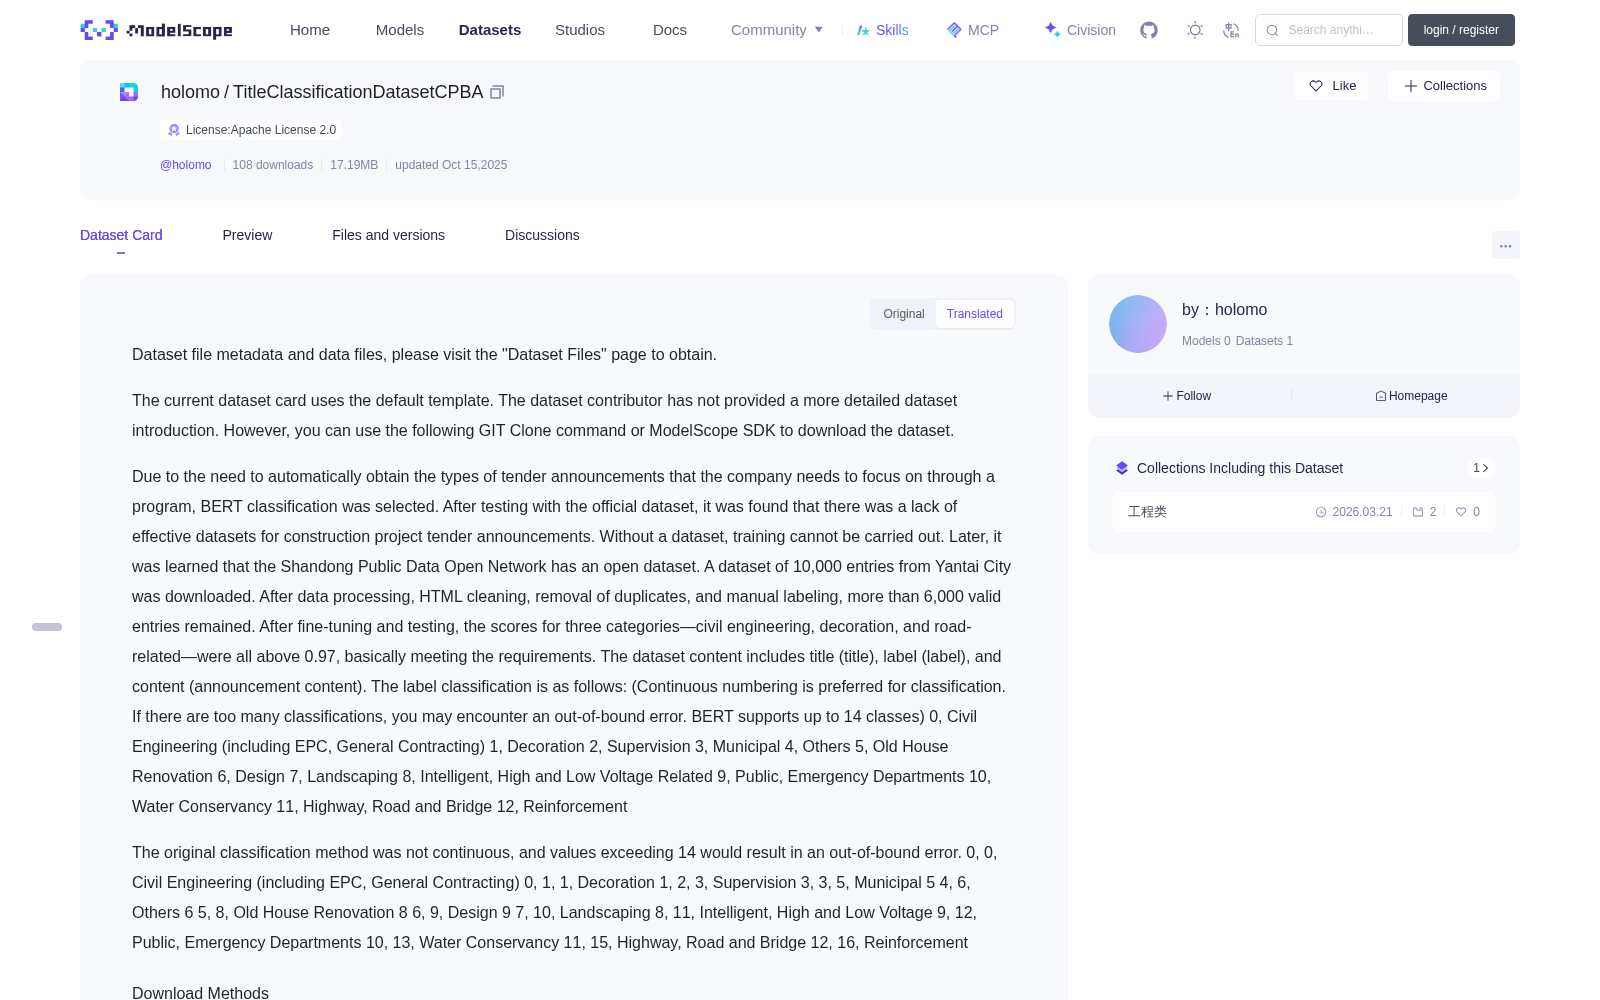Open the GitHub icon link

(x=1149, y=30)
